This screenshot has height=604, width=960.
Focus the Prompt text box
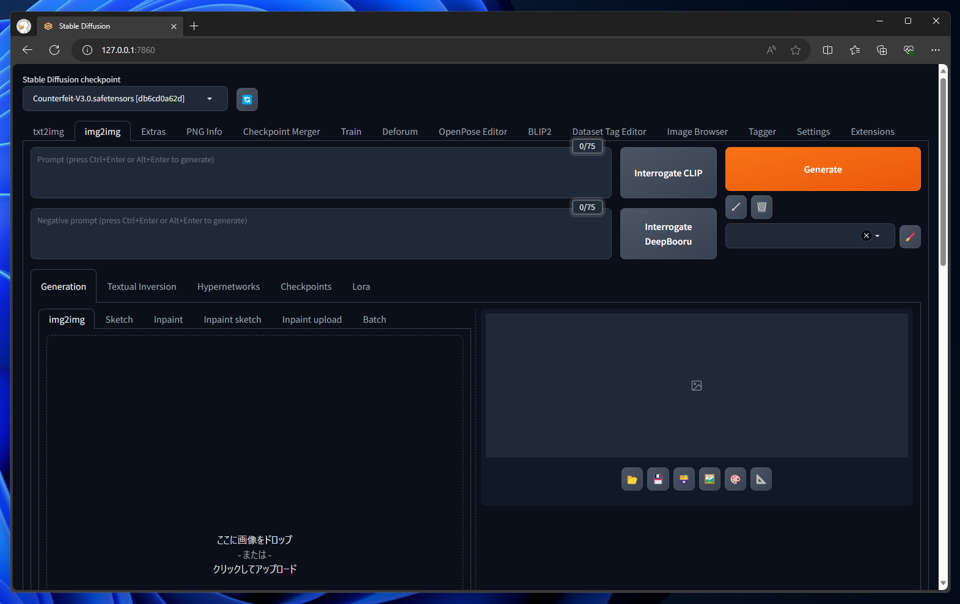[321, 173]
